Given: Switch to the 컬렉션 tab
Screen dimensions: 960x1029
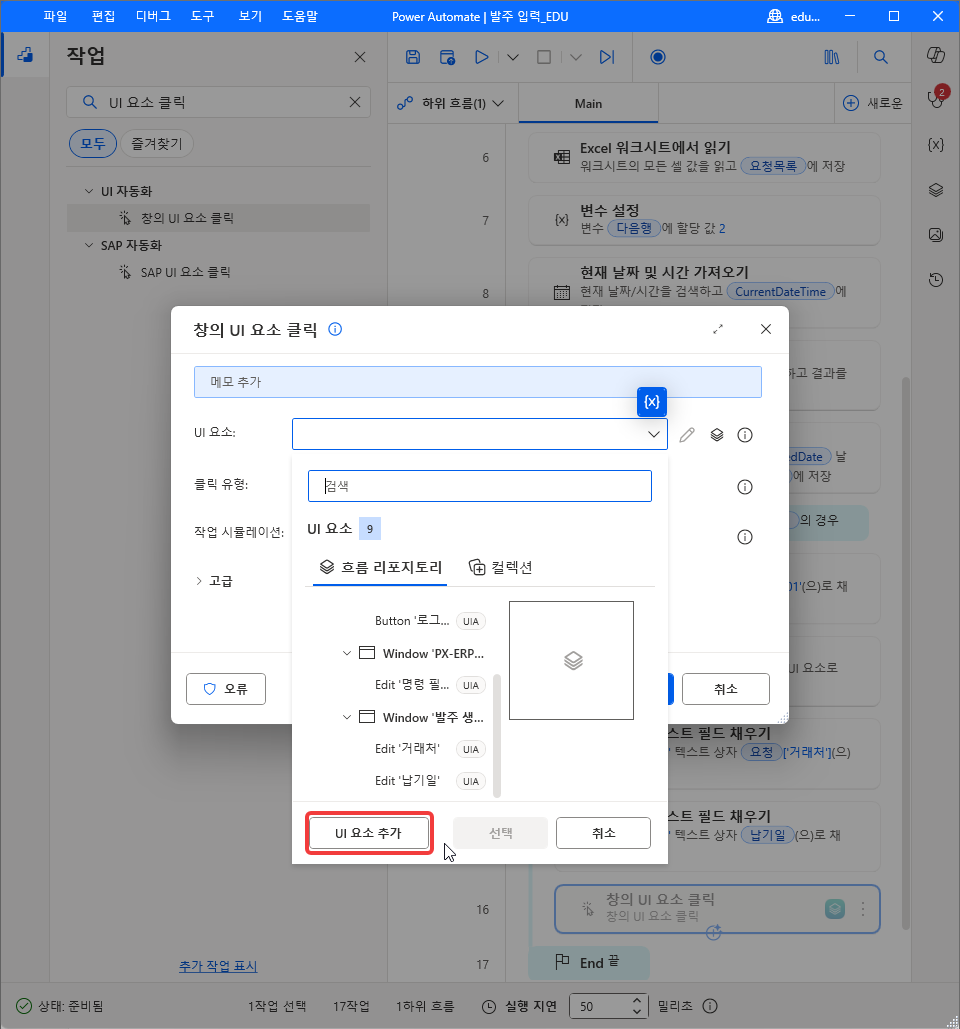Looking at the screenshot, I should click(501, 567).
